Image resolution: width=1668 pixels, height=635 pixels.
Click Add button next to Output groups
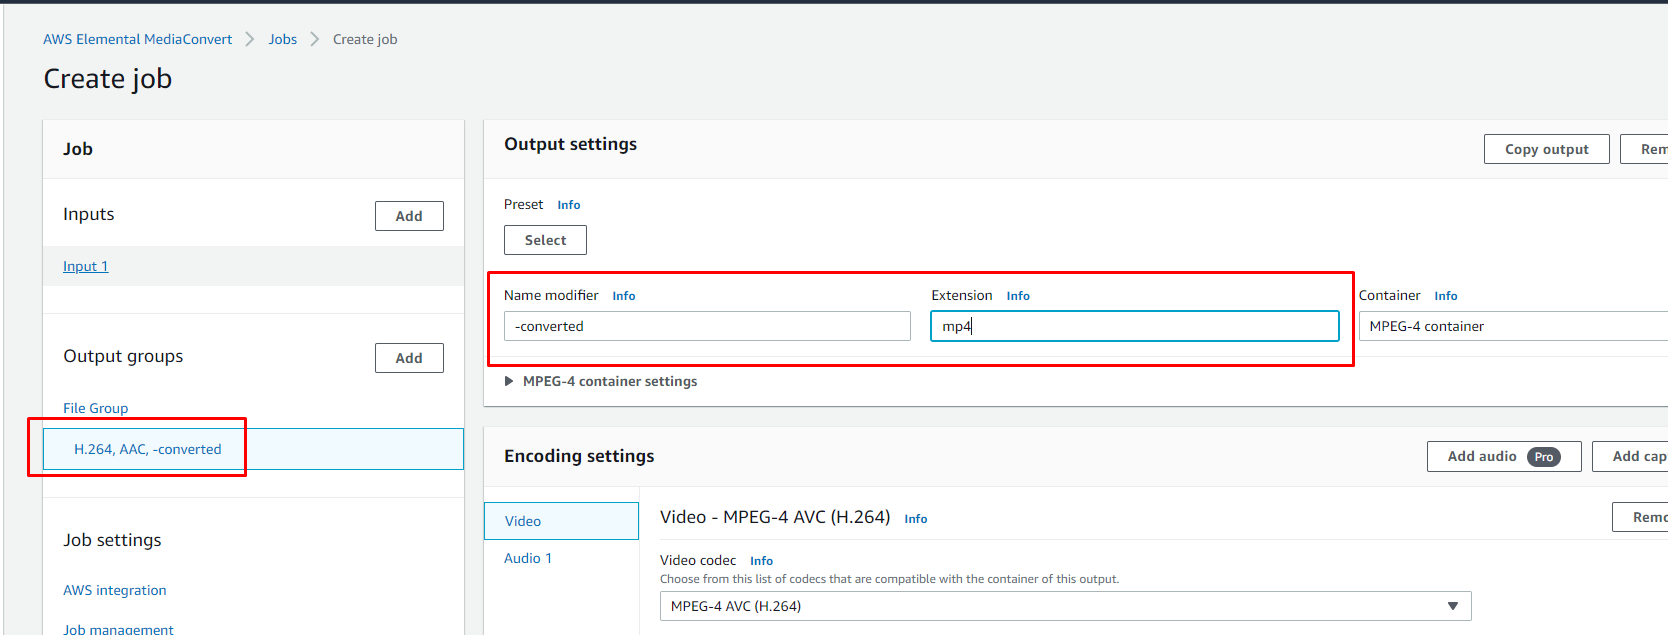click(409, 358)
